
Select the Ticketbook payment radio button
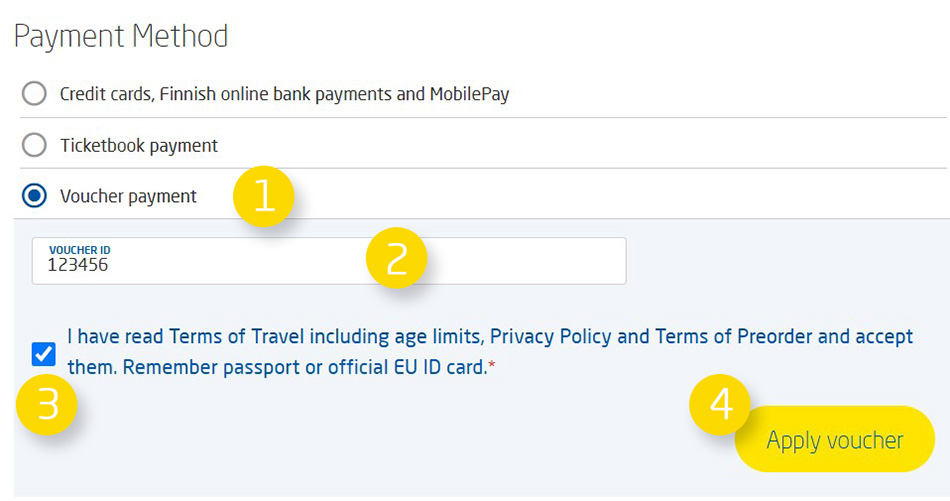[34, 145]
